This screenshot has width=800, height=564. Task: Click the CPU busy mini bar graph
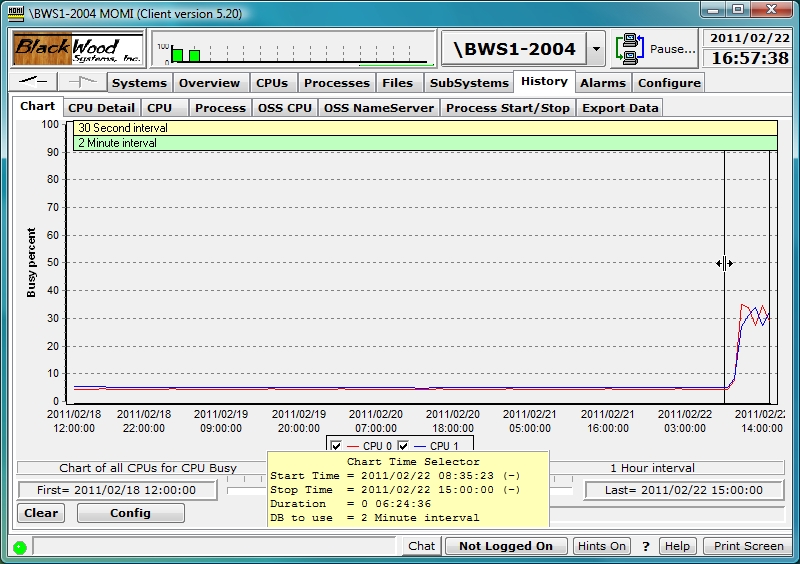tap(293, 50)
